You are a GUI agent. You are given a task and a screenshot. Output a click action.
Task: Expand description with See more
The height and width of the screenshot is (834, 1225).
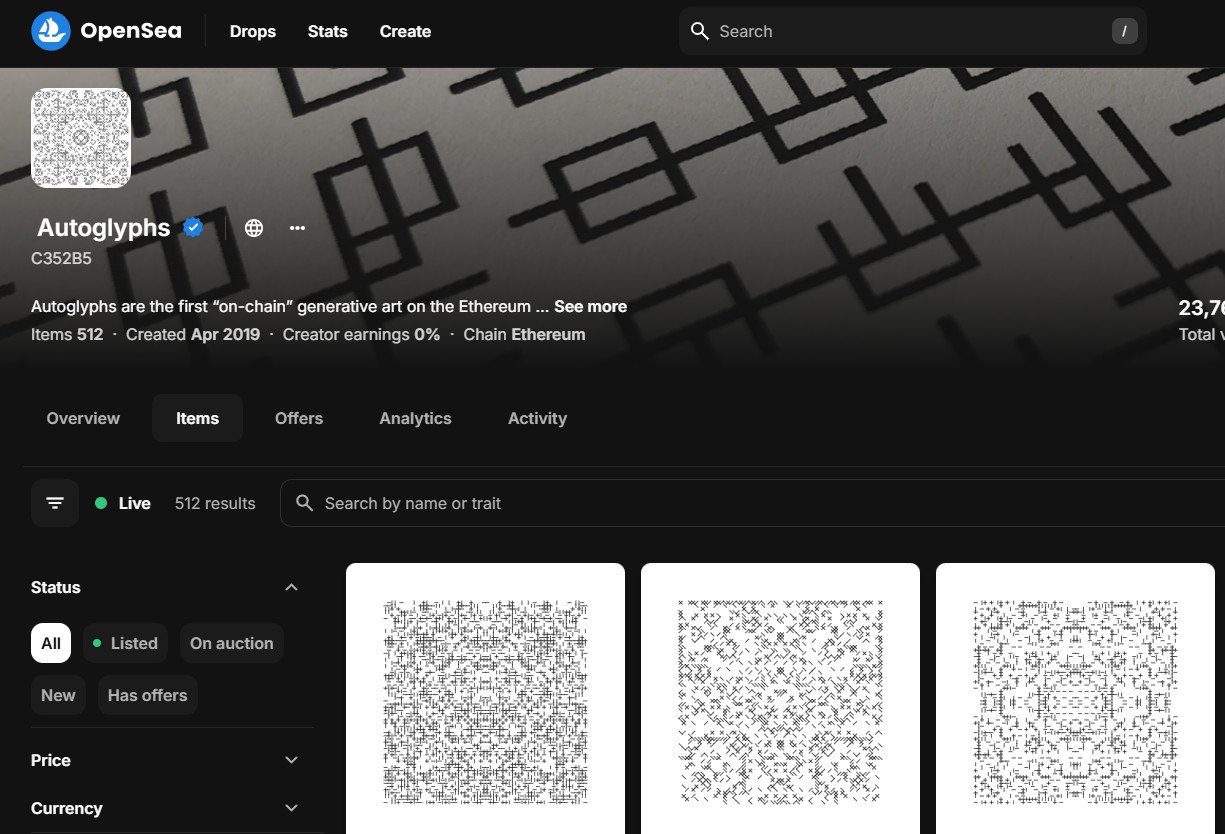click(x=590, y=306)
